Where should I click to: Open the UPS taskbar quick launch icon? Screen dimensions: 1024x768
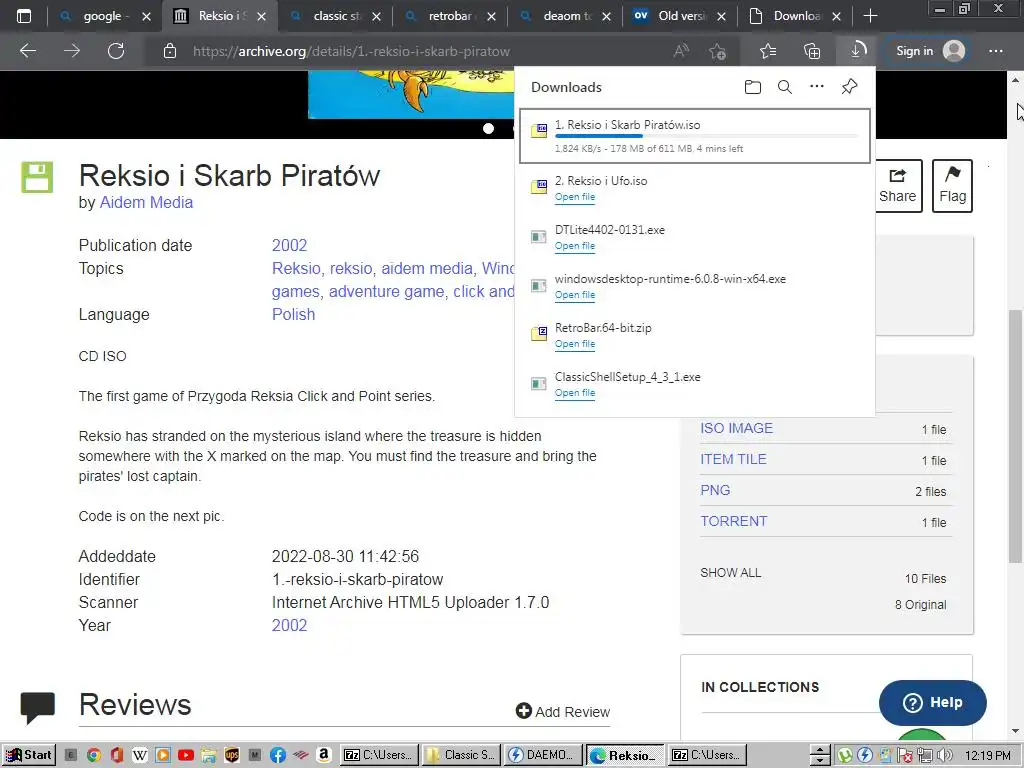point(232,756)
